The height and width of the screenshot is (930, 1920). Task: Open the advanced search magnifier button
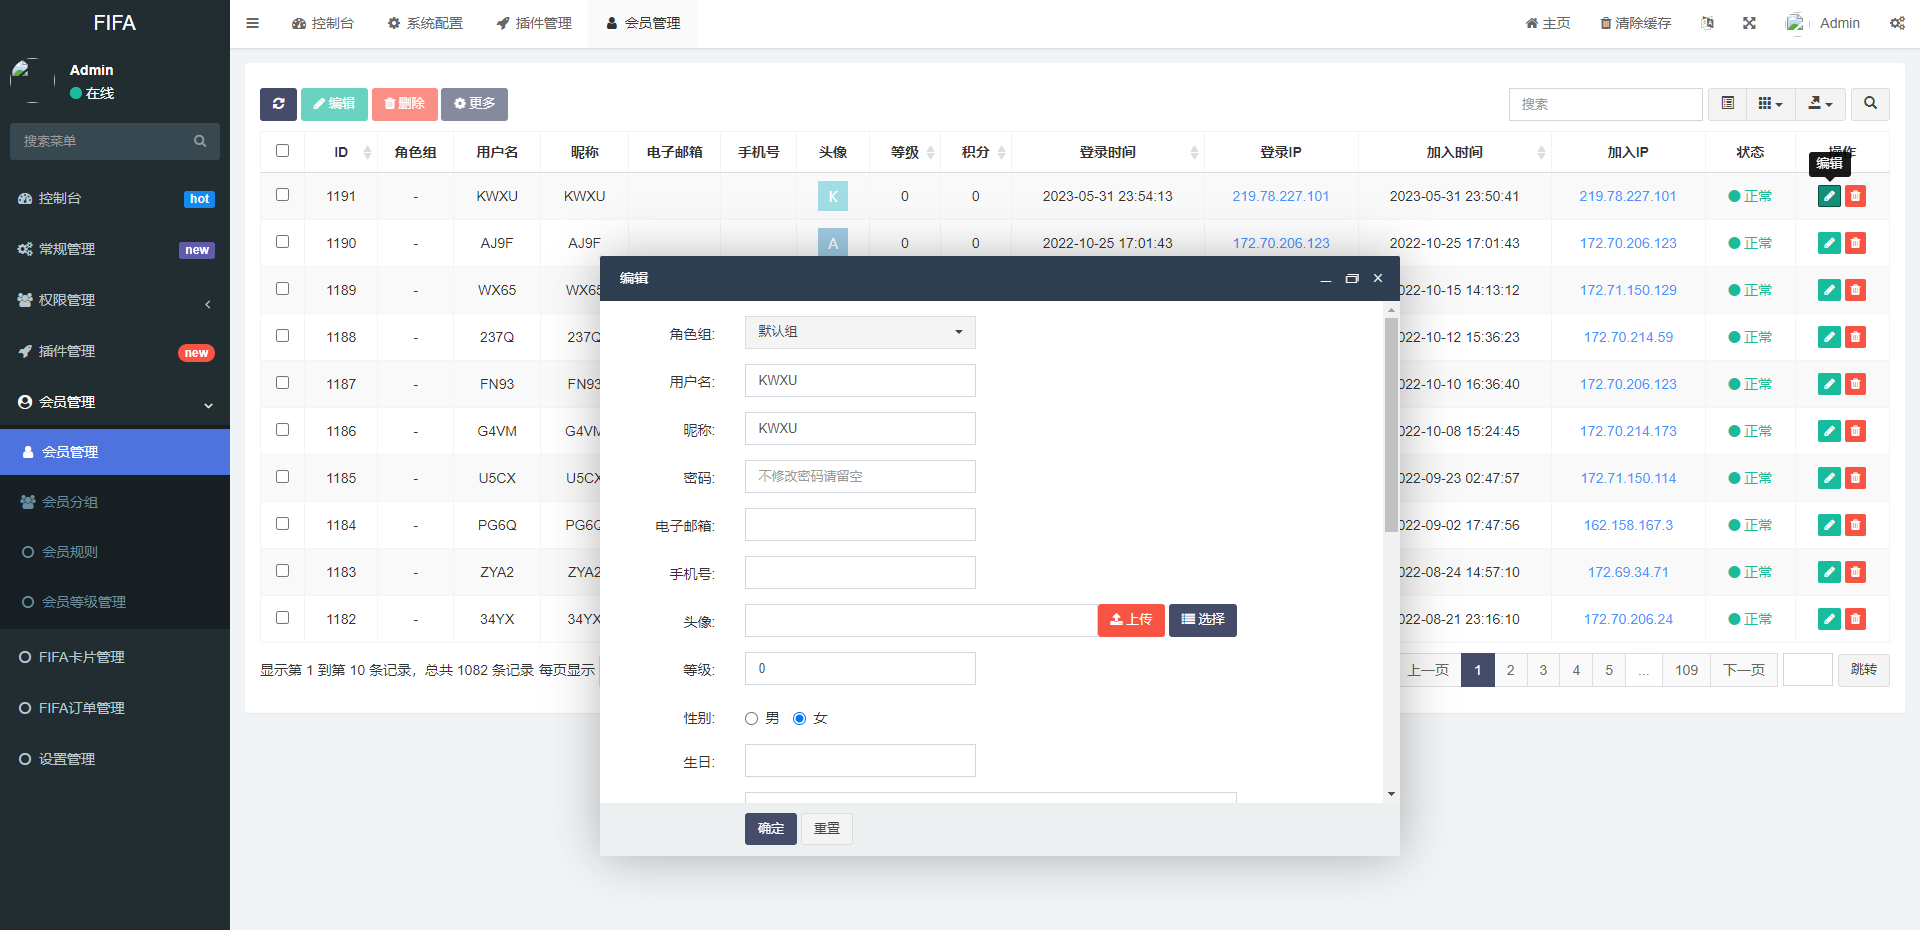[x=1870, y=104]
